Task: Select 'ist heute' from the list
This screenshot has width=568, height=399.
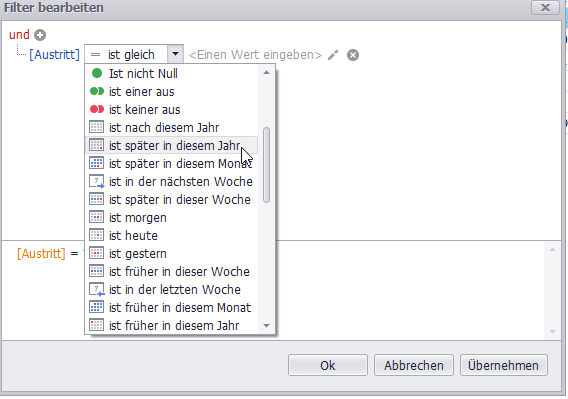Action: [x=172, y=236]
